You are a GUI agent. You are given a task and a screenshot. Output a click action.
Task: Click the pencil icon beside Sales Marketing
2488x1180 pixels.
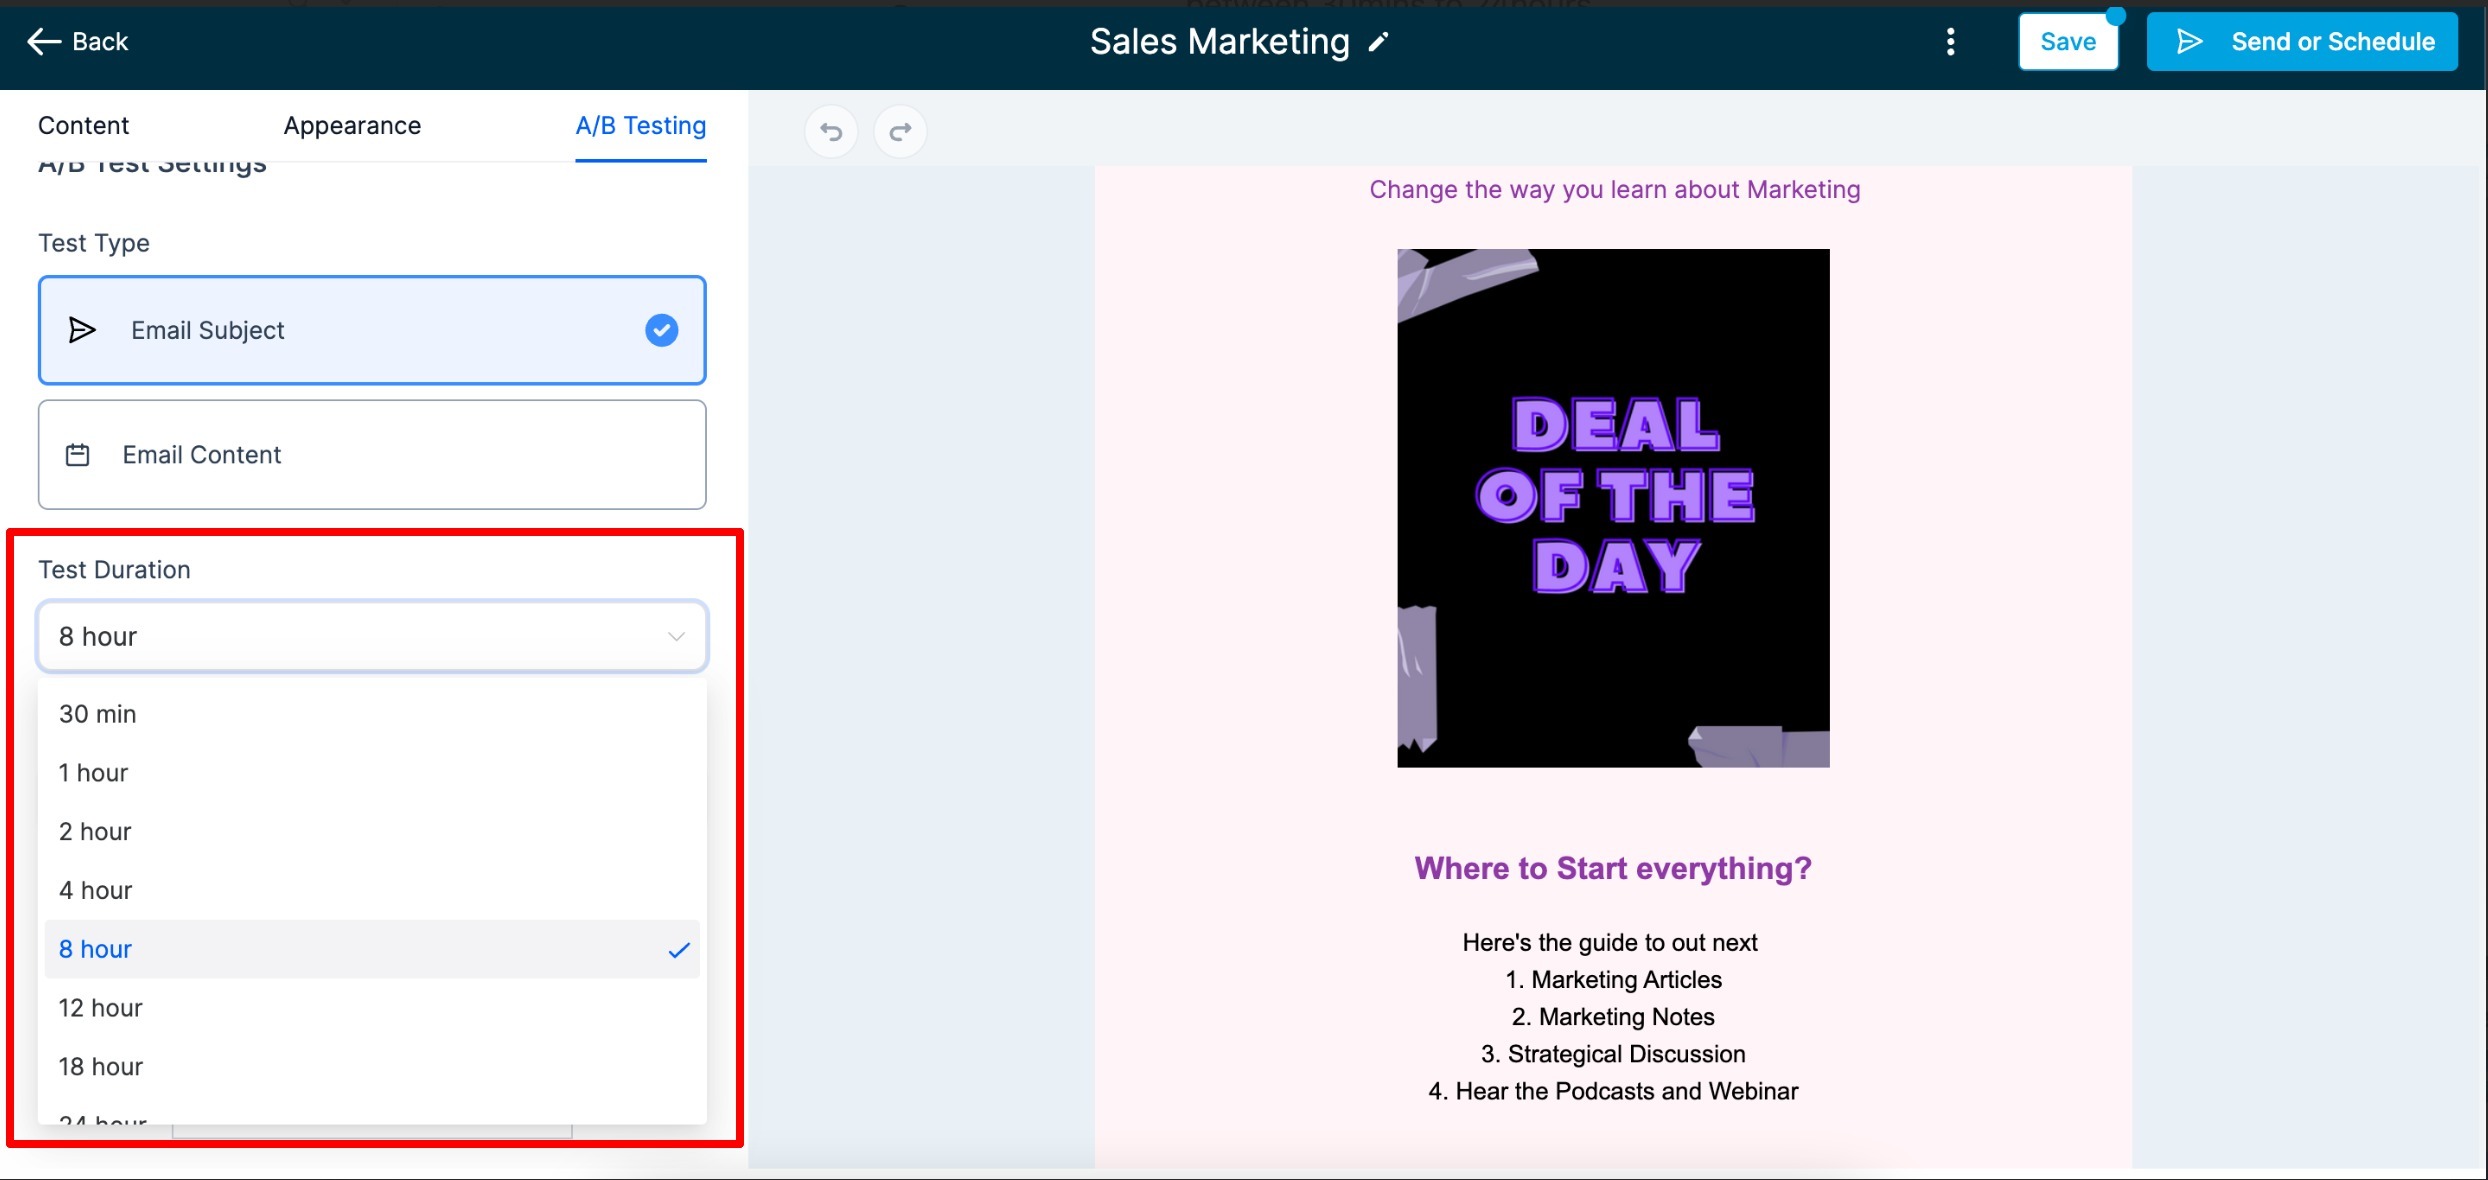click(1379, 42)
